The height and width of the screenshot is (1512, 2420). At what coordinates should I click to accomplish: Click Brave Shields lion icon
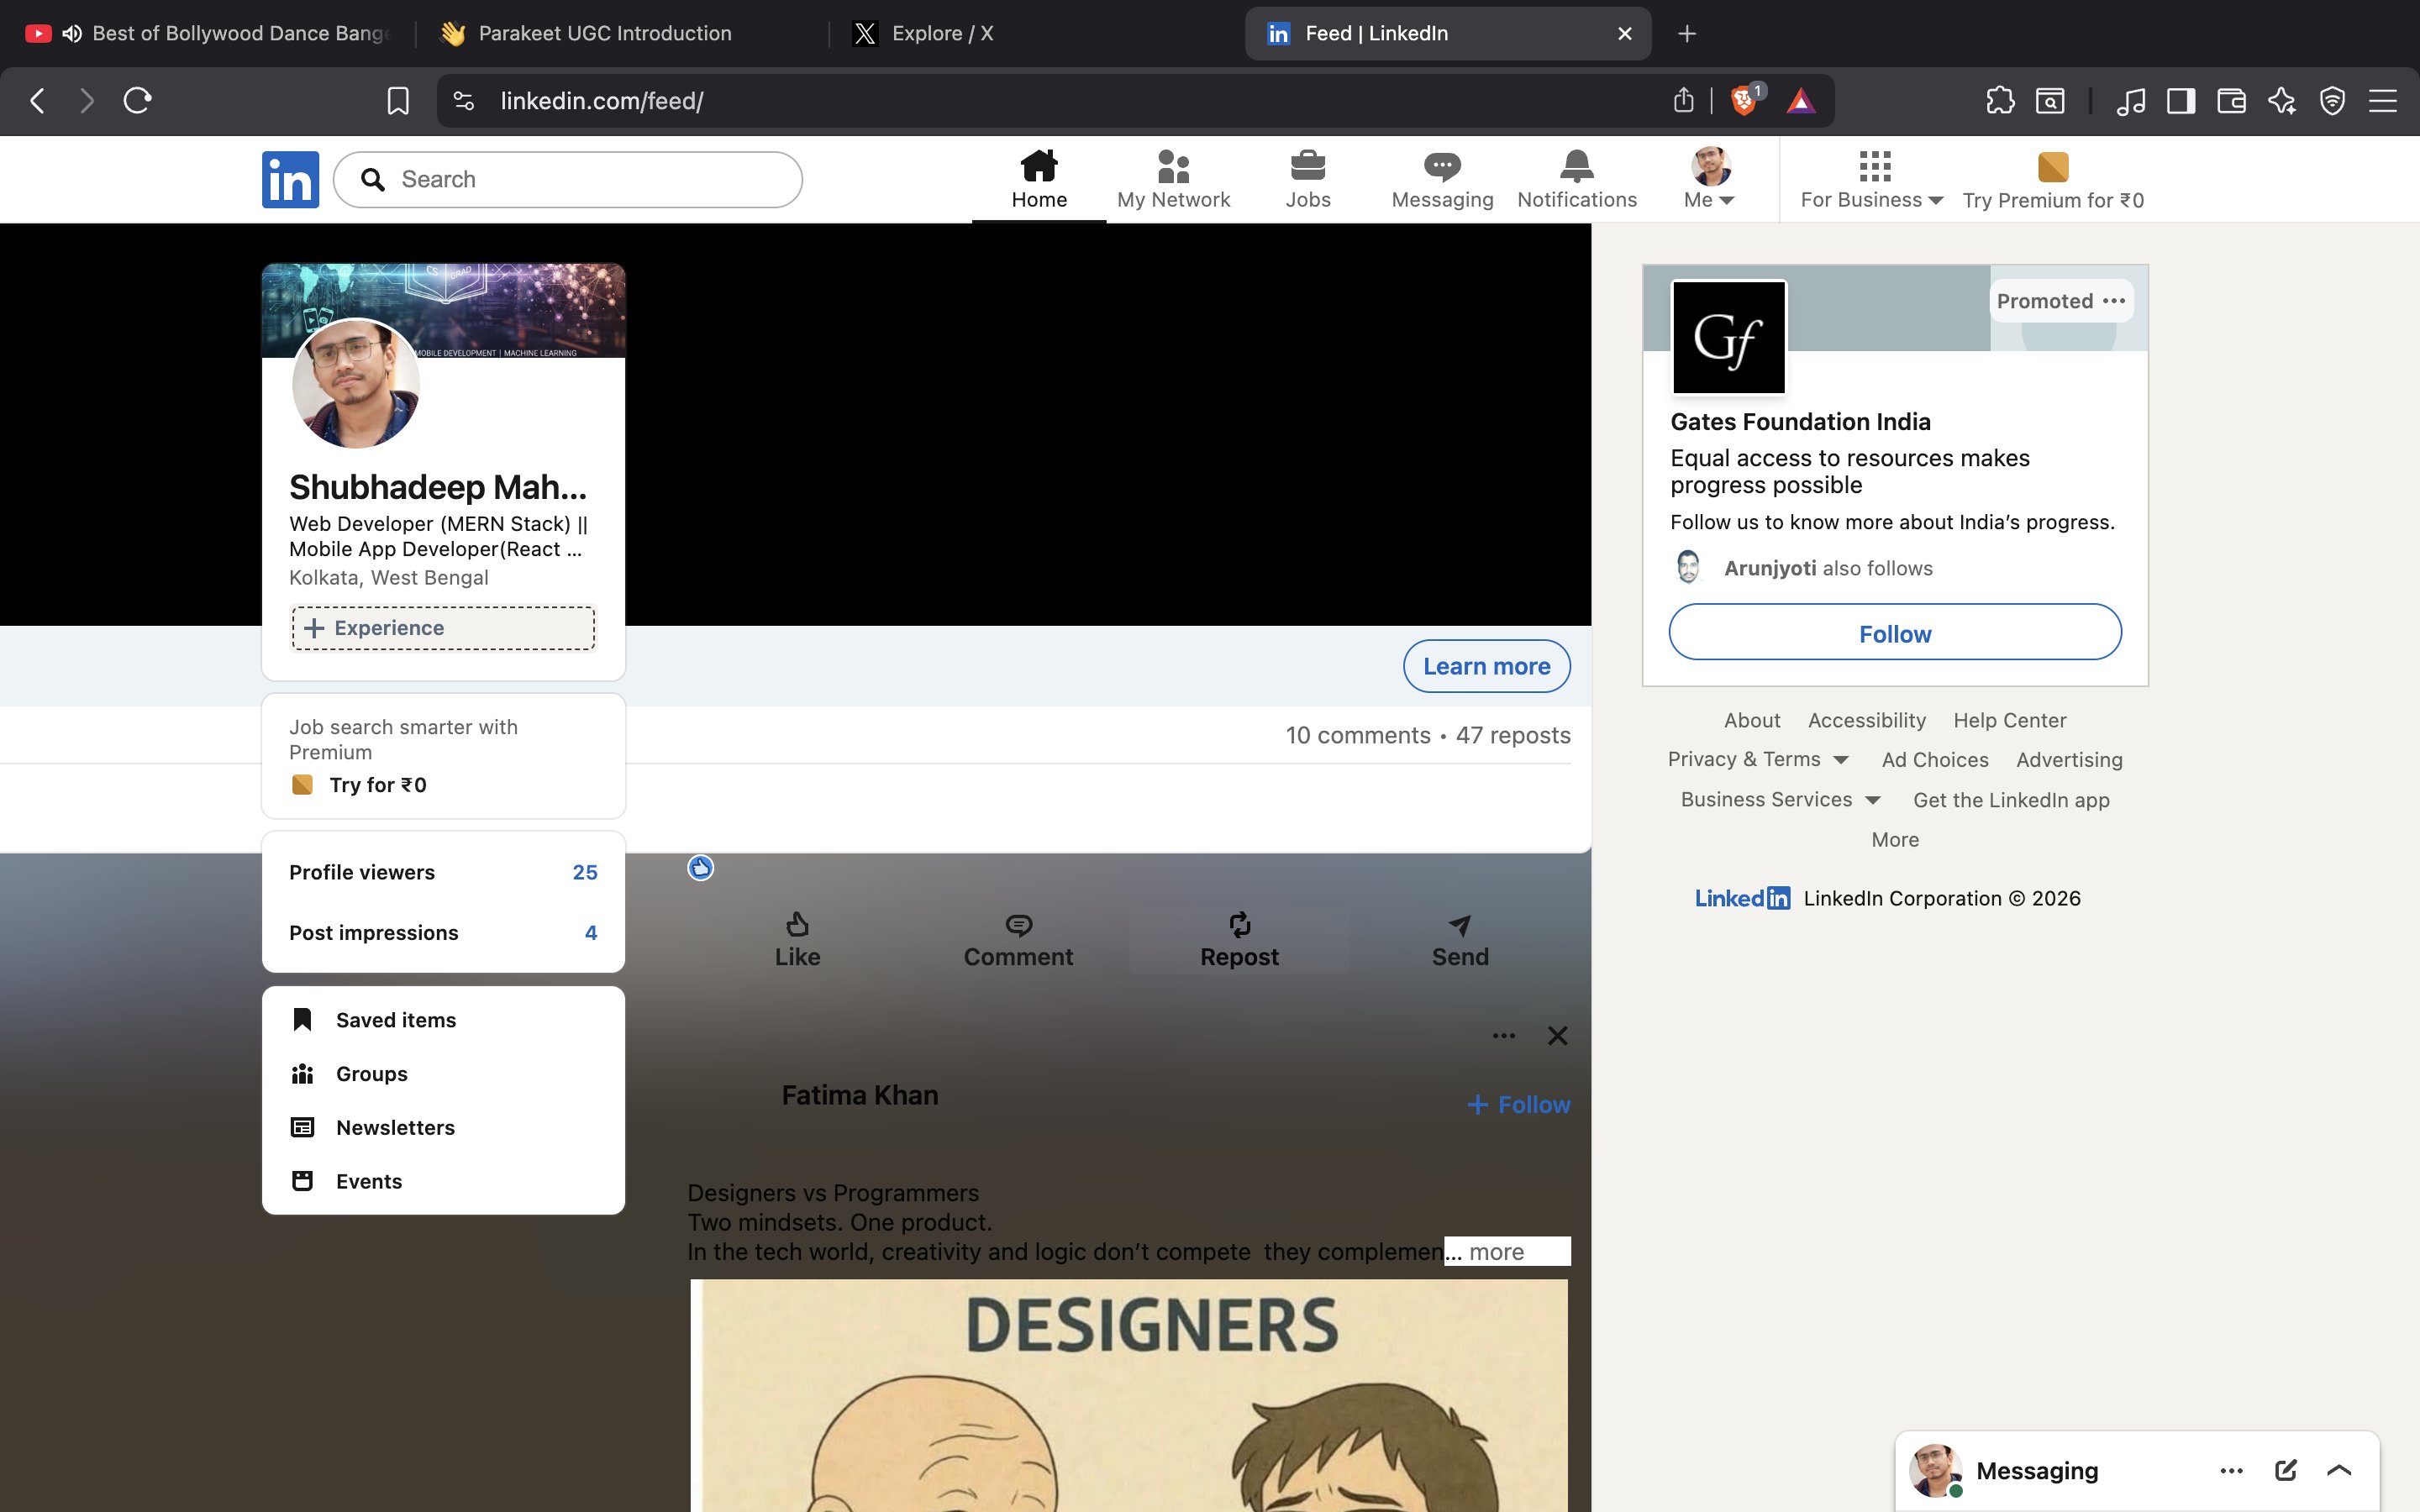point(1743,100)
